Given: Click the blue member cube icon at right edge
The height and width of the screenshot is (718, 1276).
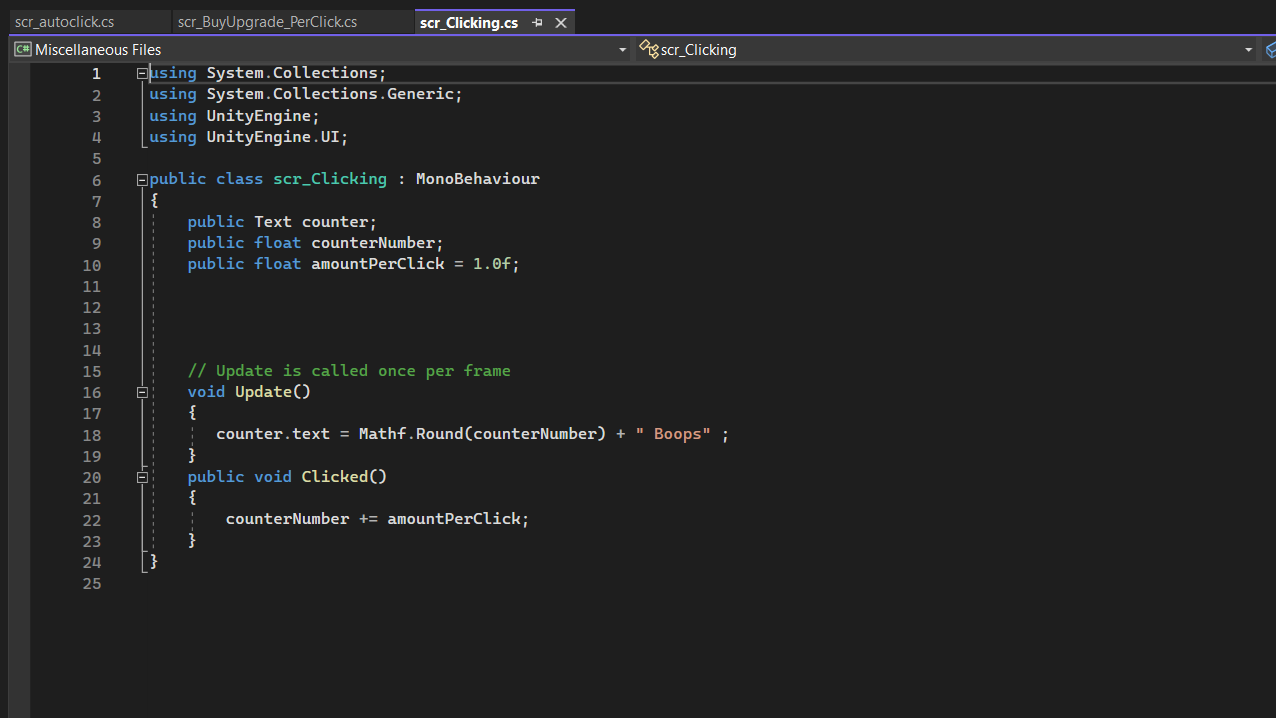Looking at the screenshot, I should 1270,49.
